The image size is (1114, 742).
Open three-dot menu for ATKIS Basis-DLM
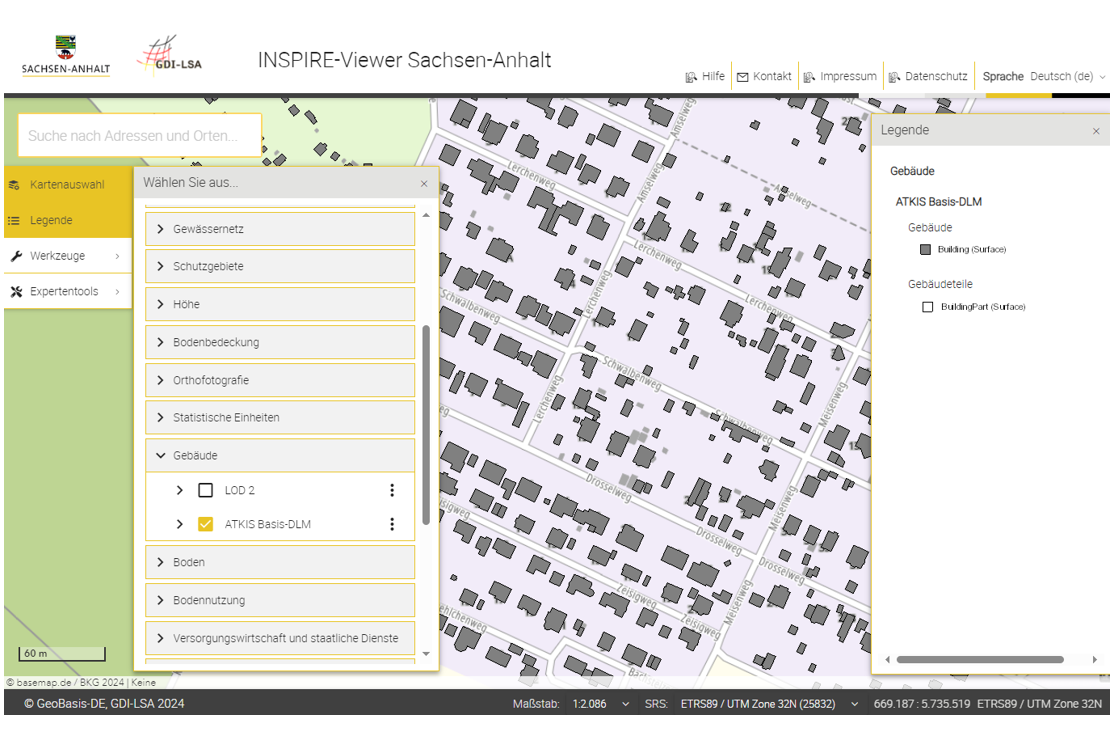392,524
